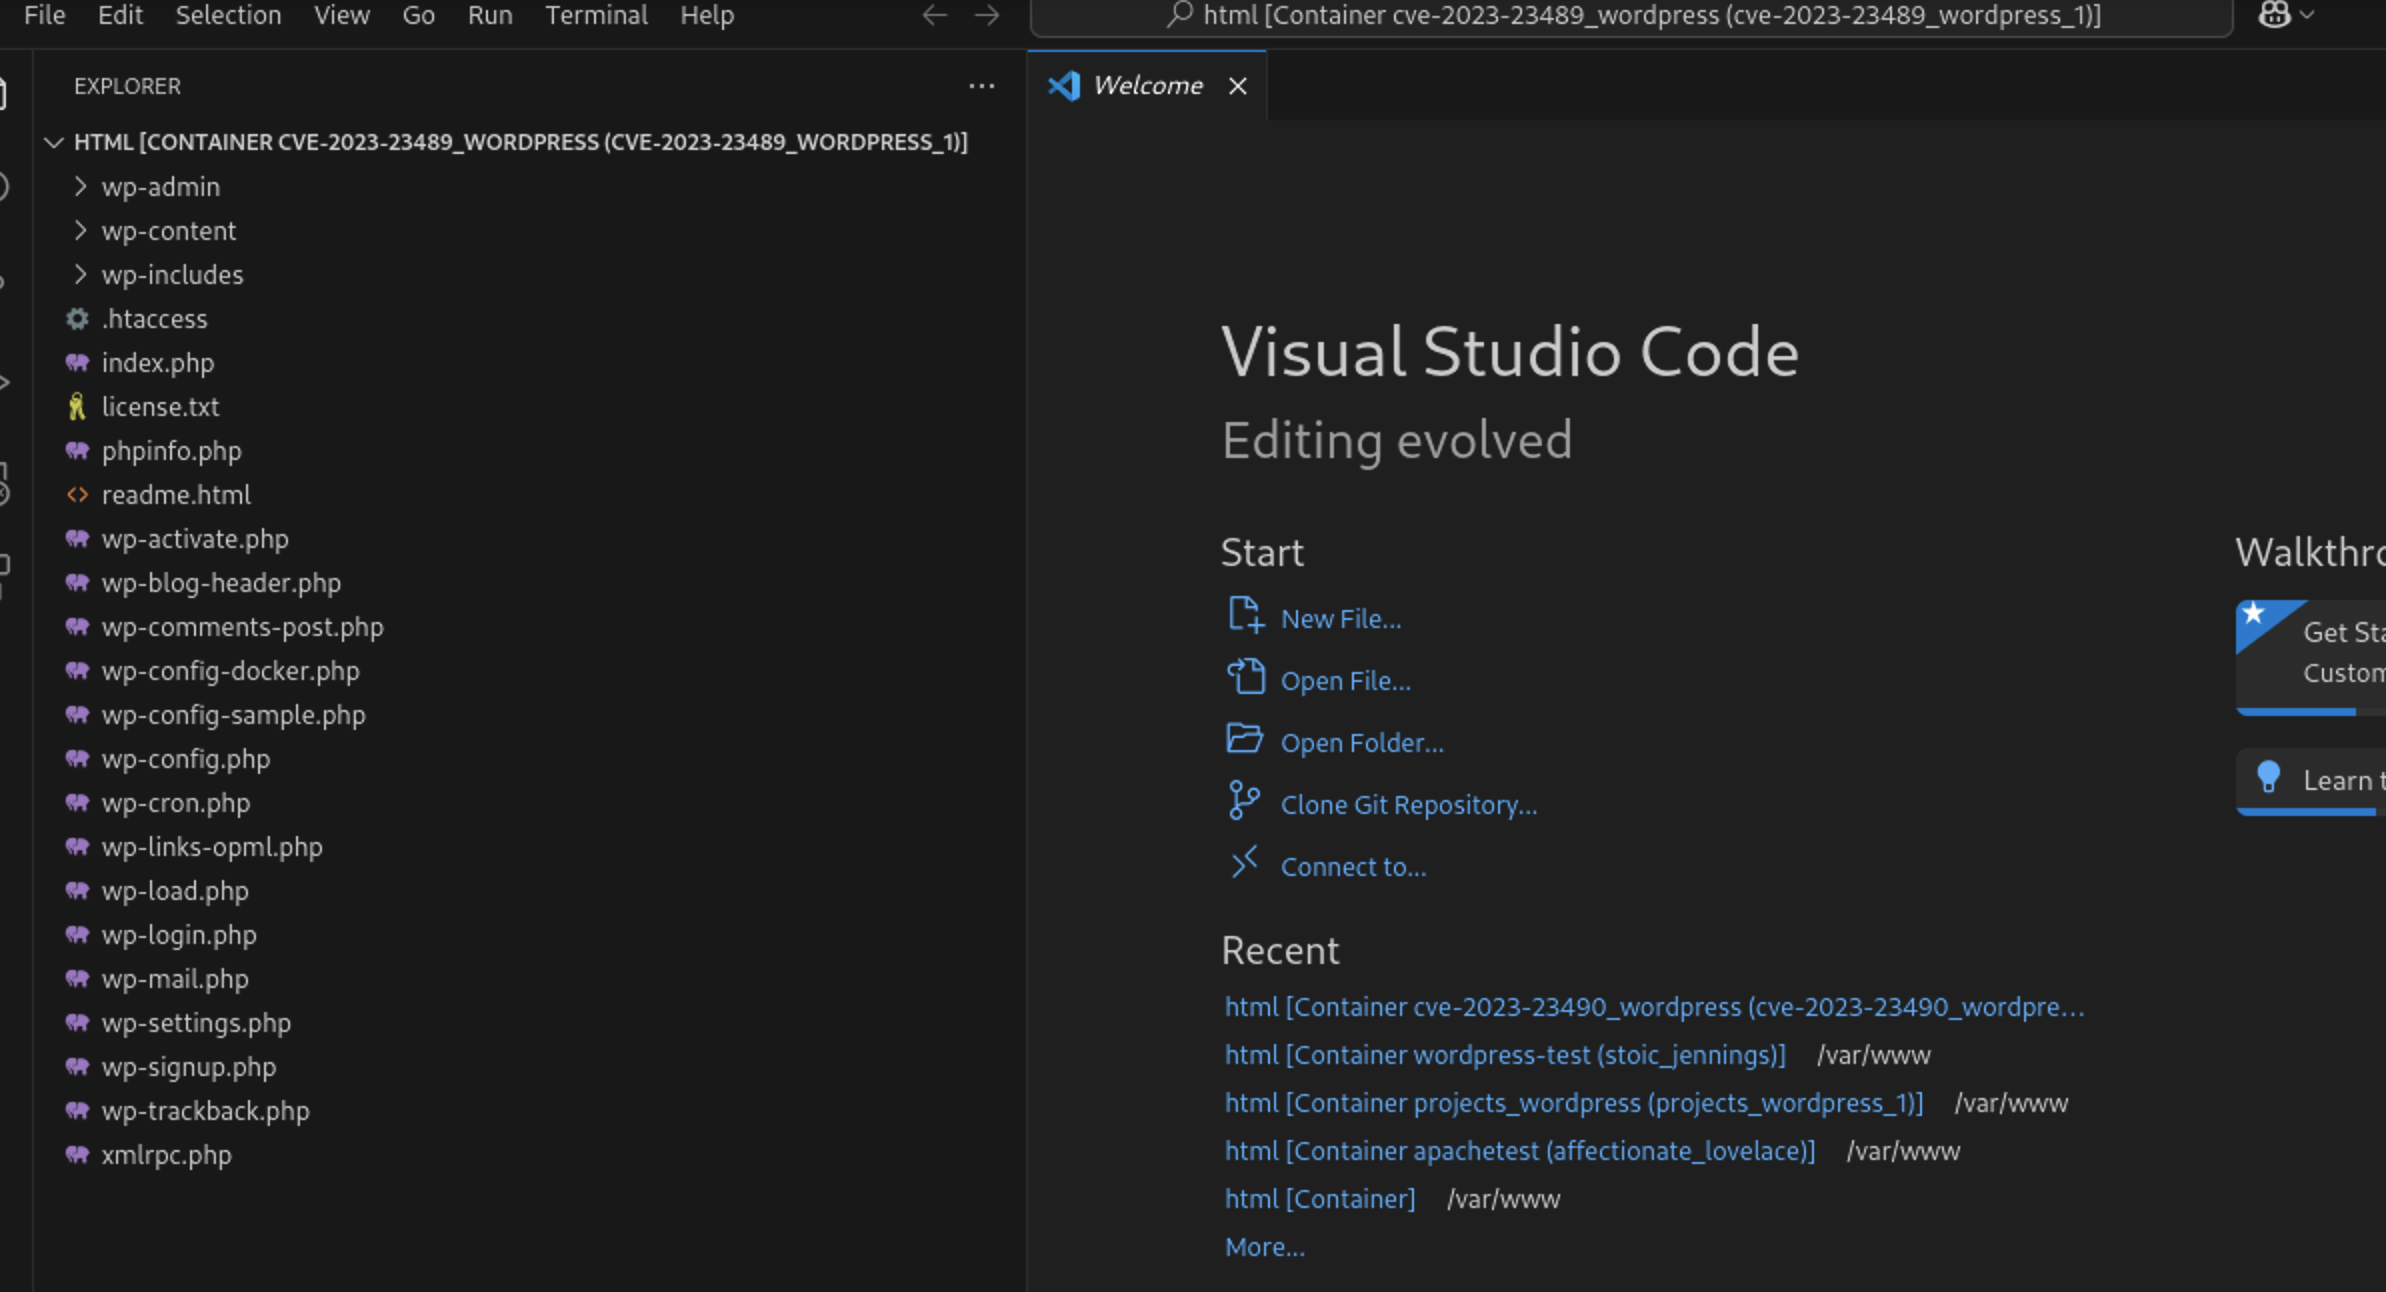Click the Clone Git Repository link

pos(1409,805)
